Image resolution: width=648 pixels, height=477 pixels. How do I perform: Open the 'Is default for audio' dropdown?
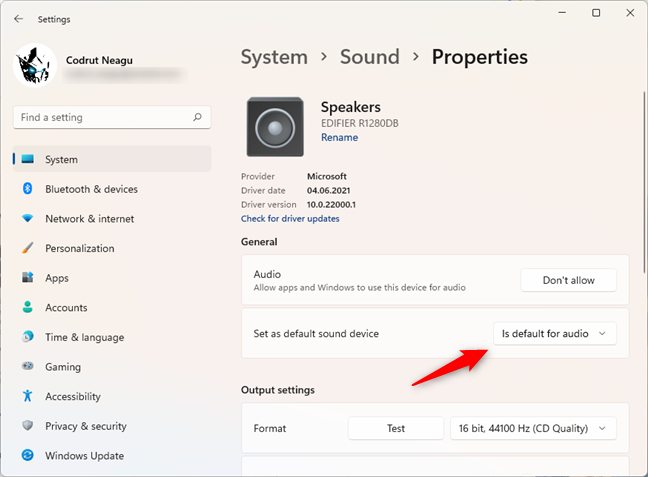tap(555, 334)
